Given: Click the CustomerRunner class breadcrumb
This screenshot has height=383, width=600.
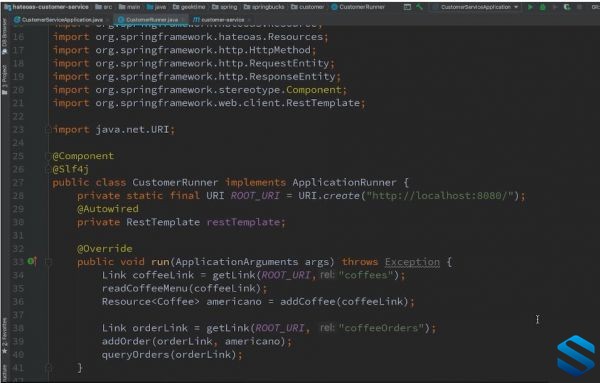Looking at the screenshot, I should pyautogui.click(x=358, y=7).
